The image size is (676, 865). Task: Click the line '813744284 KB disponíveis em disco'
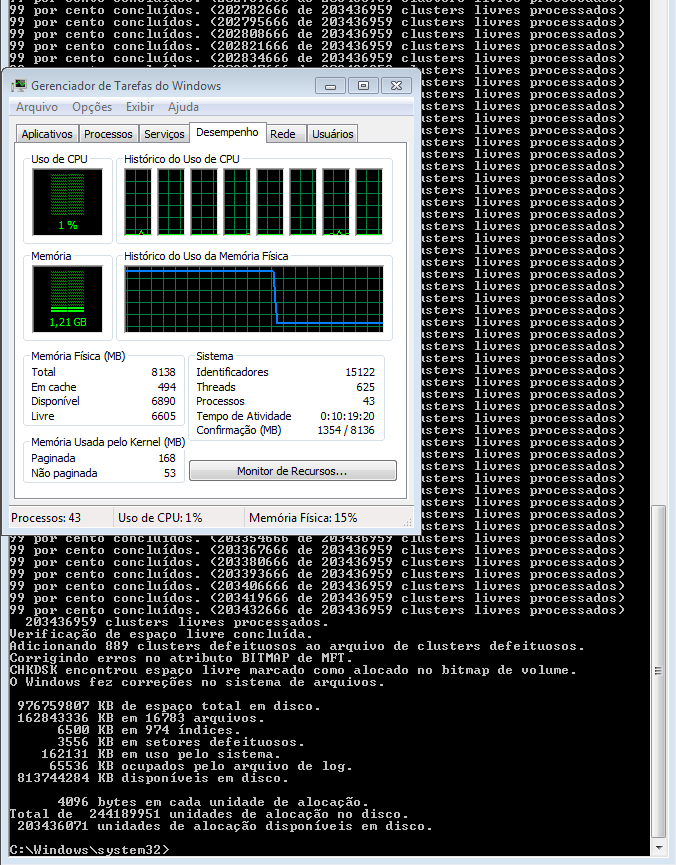(x=153, y=778)
